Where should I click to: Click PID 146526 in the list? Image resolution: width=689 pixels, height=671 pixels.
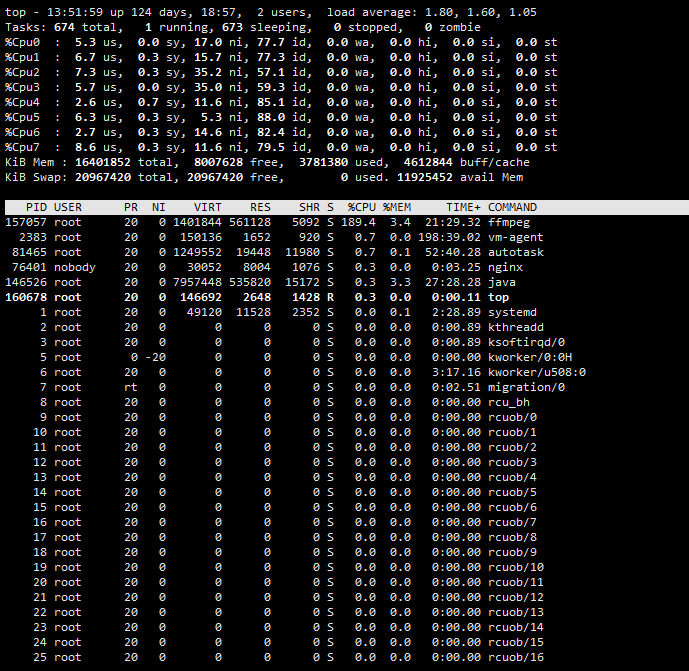(x=25, y=282)
